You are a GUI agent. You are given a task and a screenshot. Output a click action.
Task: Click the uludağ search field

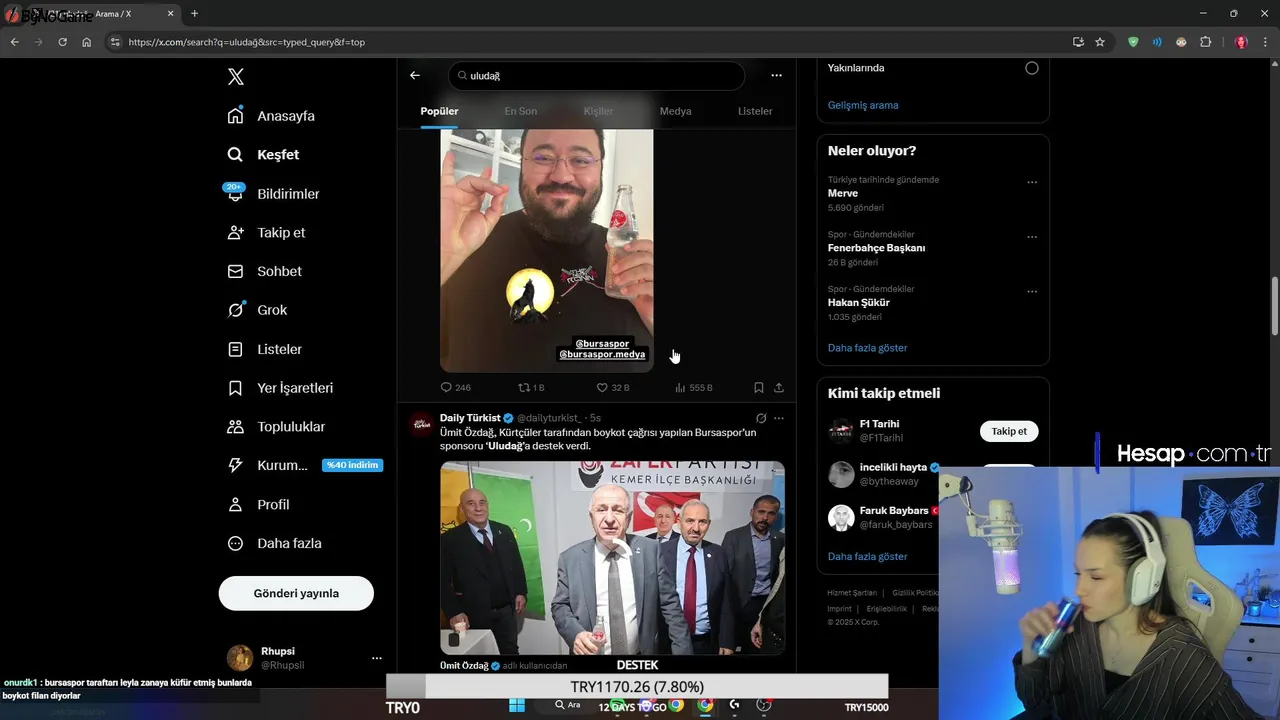[x=596, y=75]
